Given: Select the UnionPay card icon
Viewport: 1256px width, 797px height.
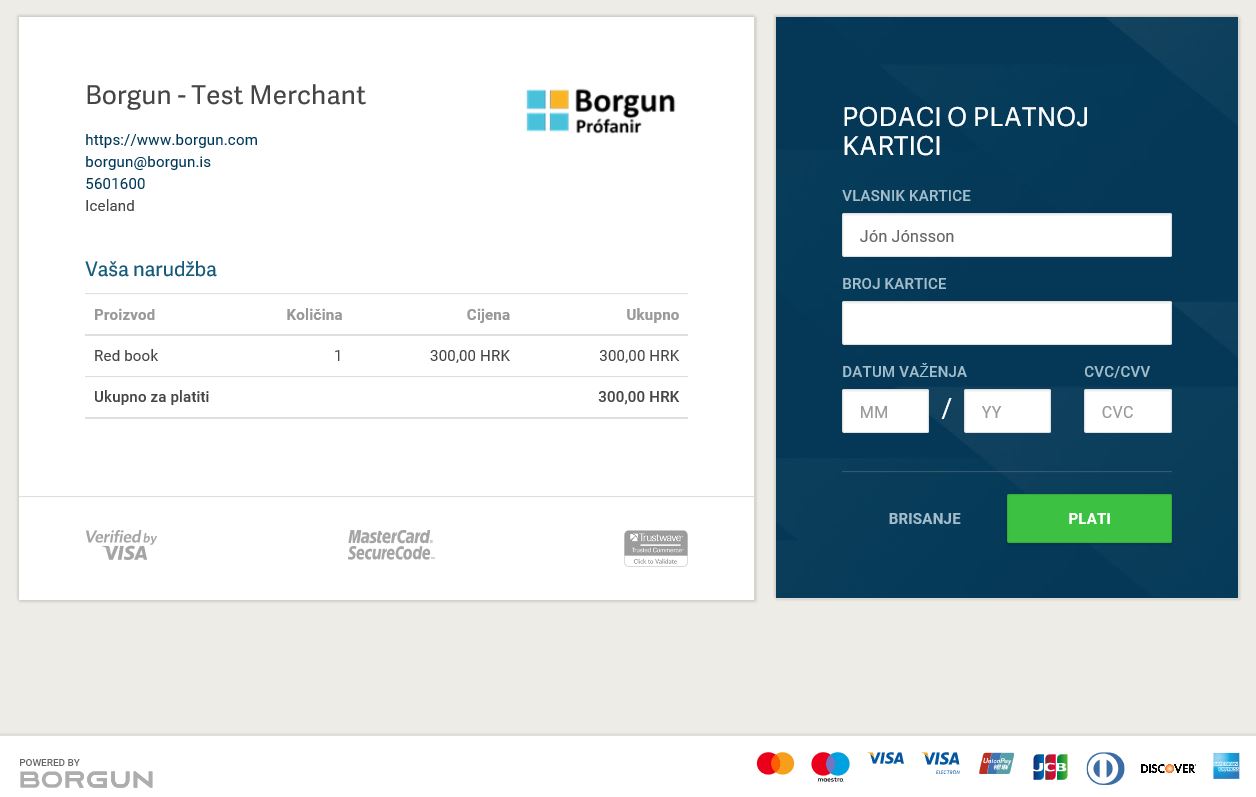Looking at the screenshot, I should click(996, 763).
